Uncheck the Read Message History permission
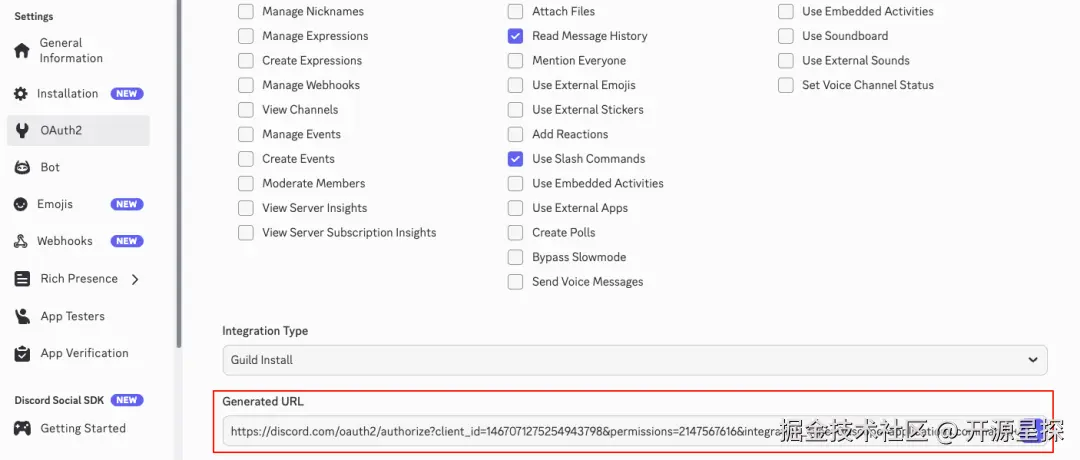Viewport: 1080px width, 460px height. pos(515,36)
